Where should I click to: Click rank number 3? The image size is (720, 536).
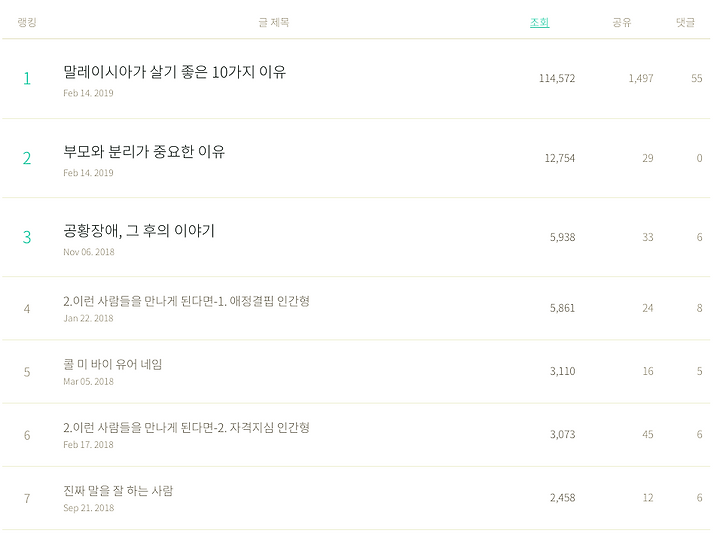27,237
